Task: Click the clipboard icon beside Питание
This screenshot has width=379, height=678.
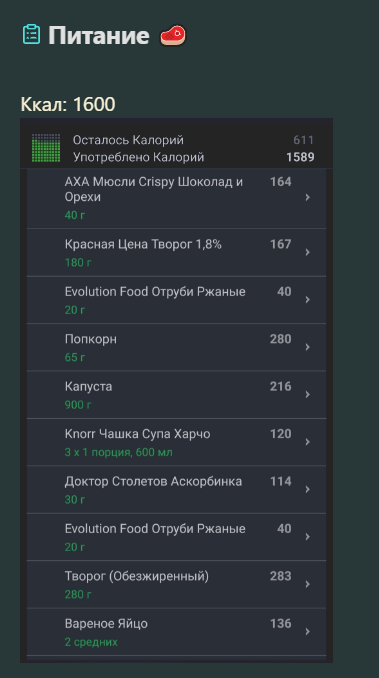Action: (31, 35)
